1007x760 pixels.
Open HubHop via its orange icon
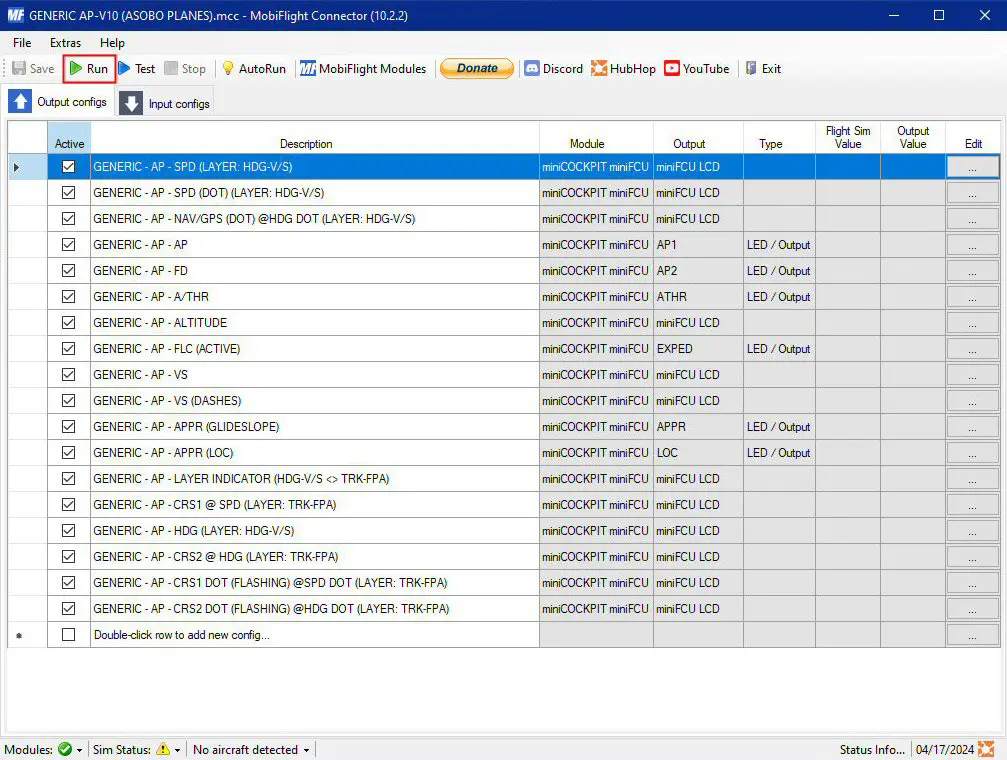[599, 68]
